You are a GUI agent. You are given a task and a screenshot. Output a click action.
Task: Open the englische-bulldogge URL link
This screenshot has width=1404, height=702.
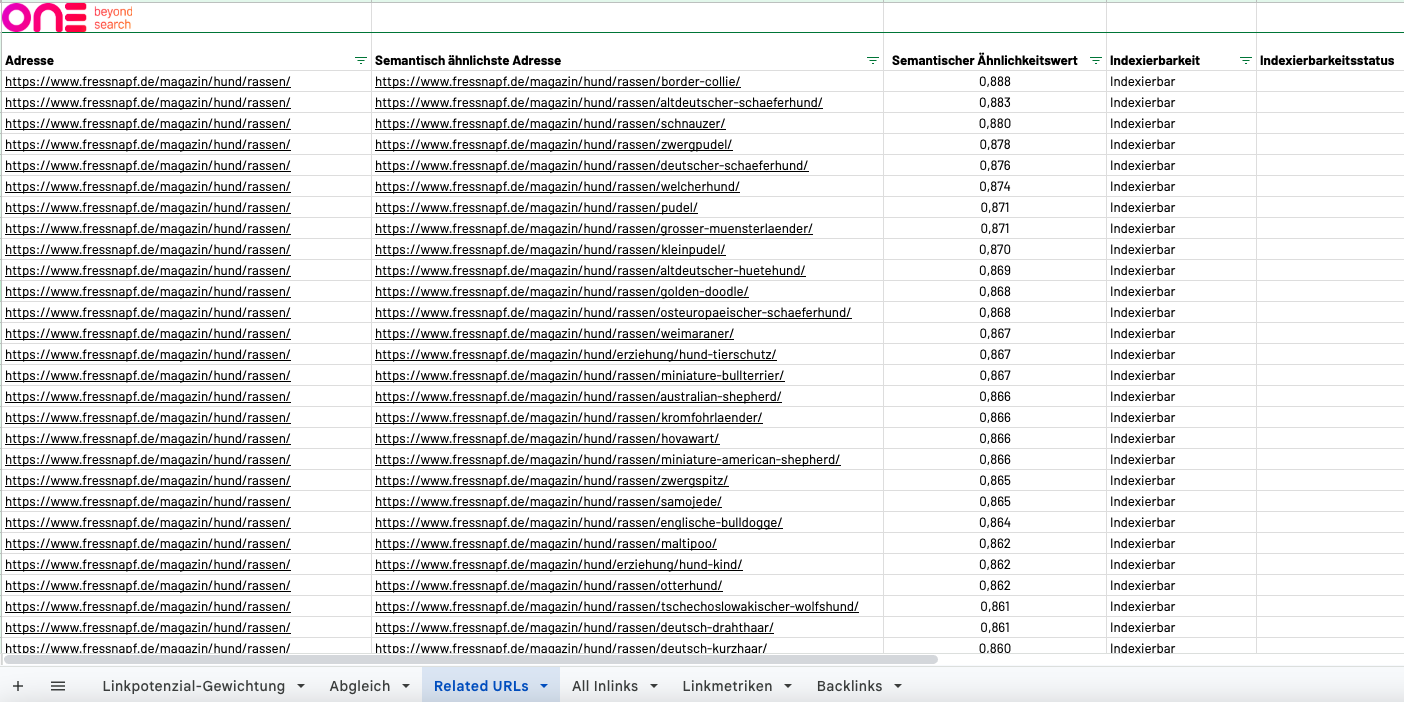pos(579,523)
